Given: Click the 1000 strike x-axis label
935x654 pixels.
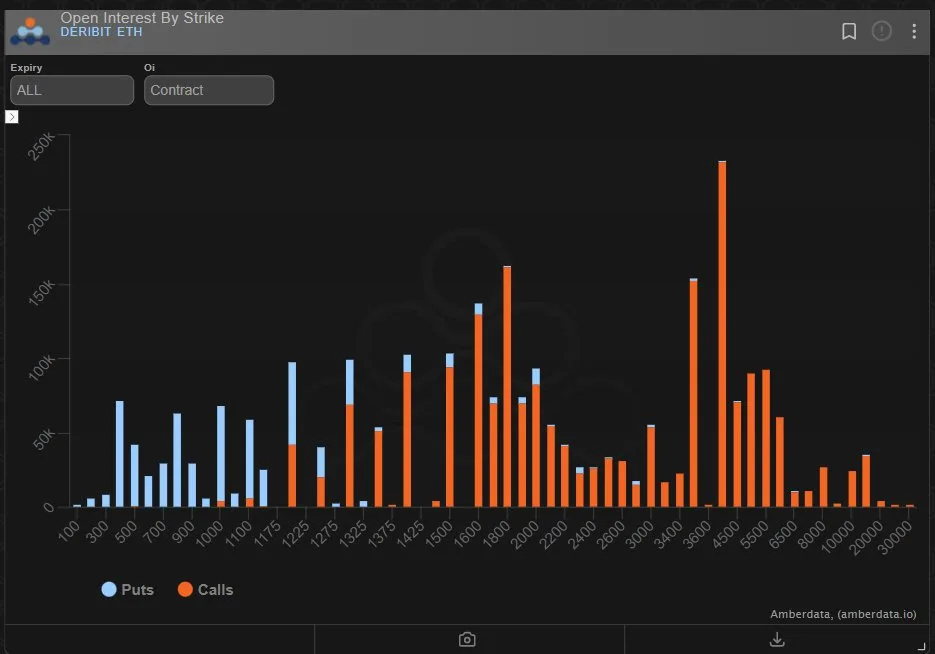Looking at the screenshot, I should point(209,533).
